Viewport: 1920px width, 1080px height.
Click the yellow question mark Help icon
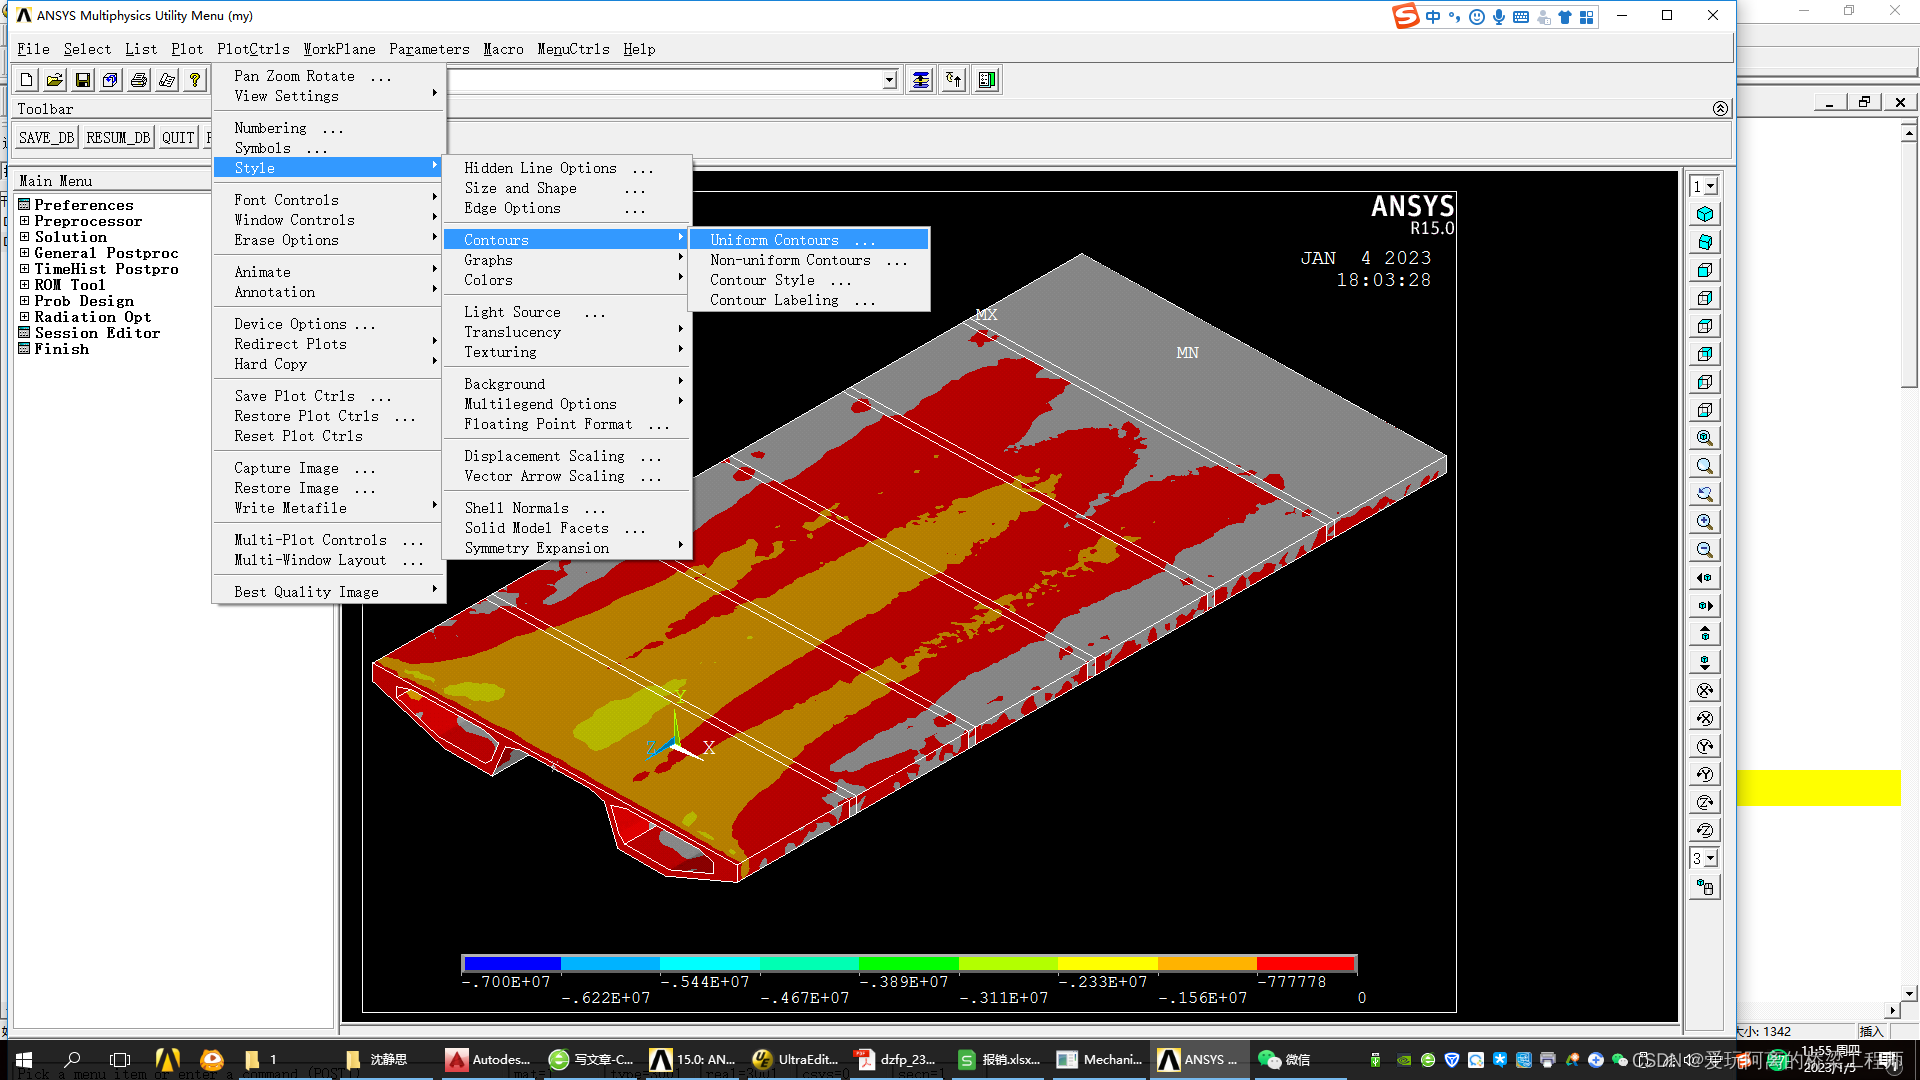(x=195, y=80)
